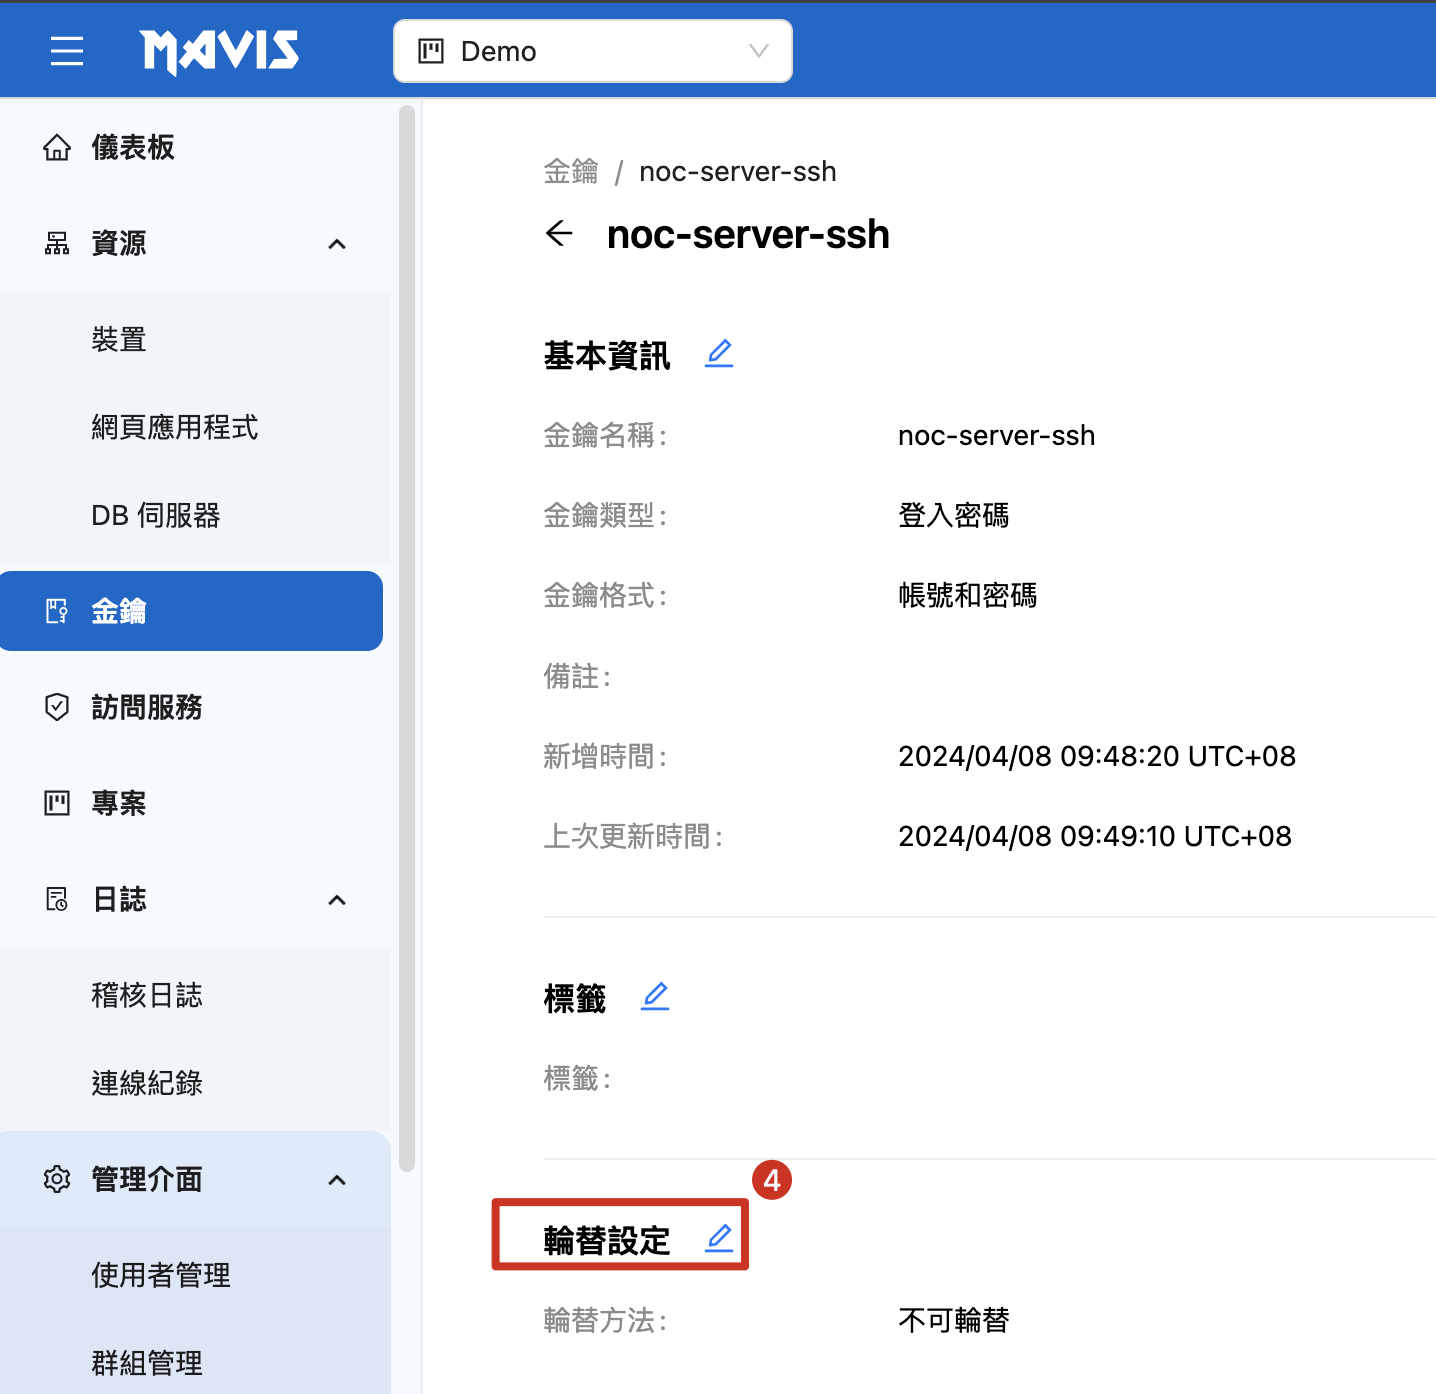Open the hamburger menu icon
This screenshot has width=1436, height=1394.
click(x=67, y=50)
